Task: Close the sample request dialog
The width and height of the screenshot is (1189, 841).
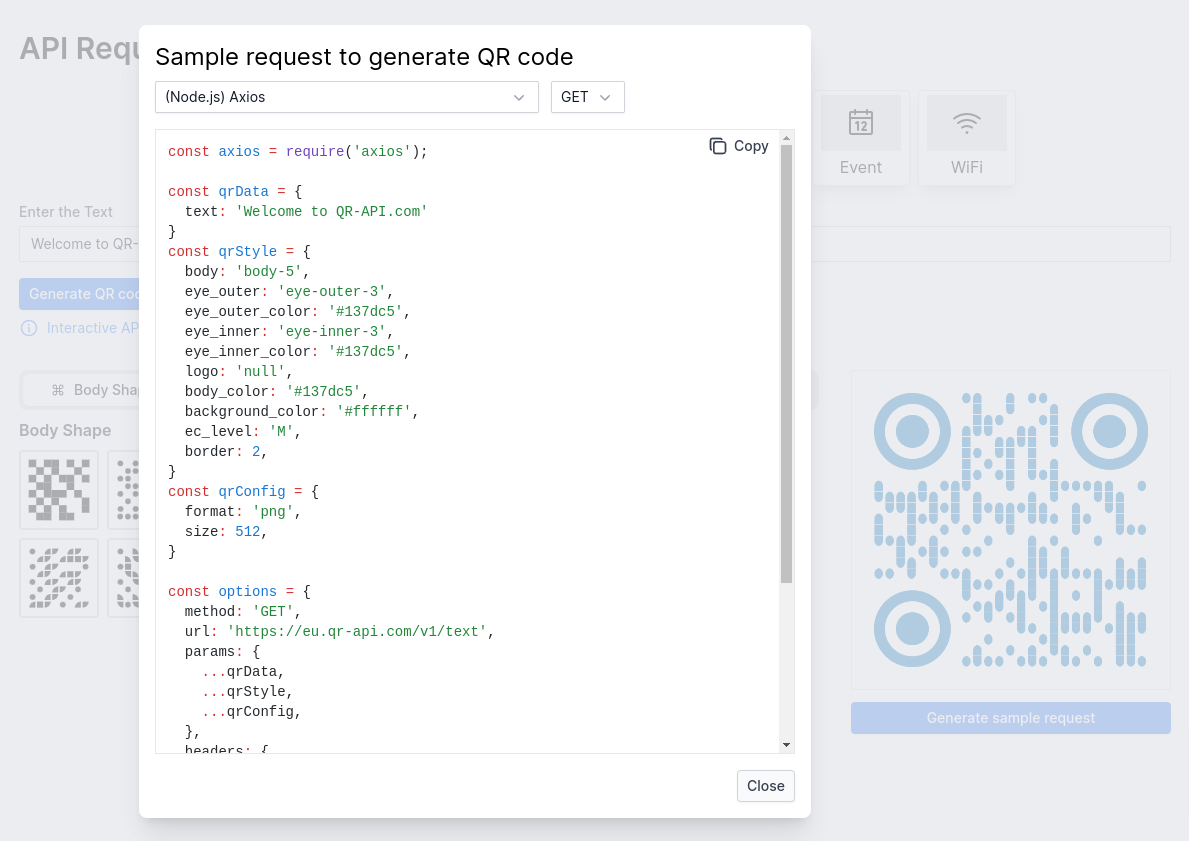Action: 765,786
